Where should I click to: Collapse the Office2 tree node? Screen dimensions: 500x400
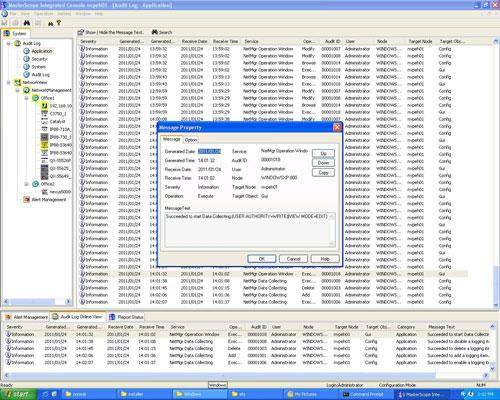point(27,184)
